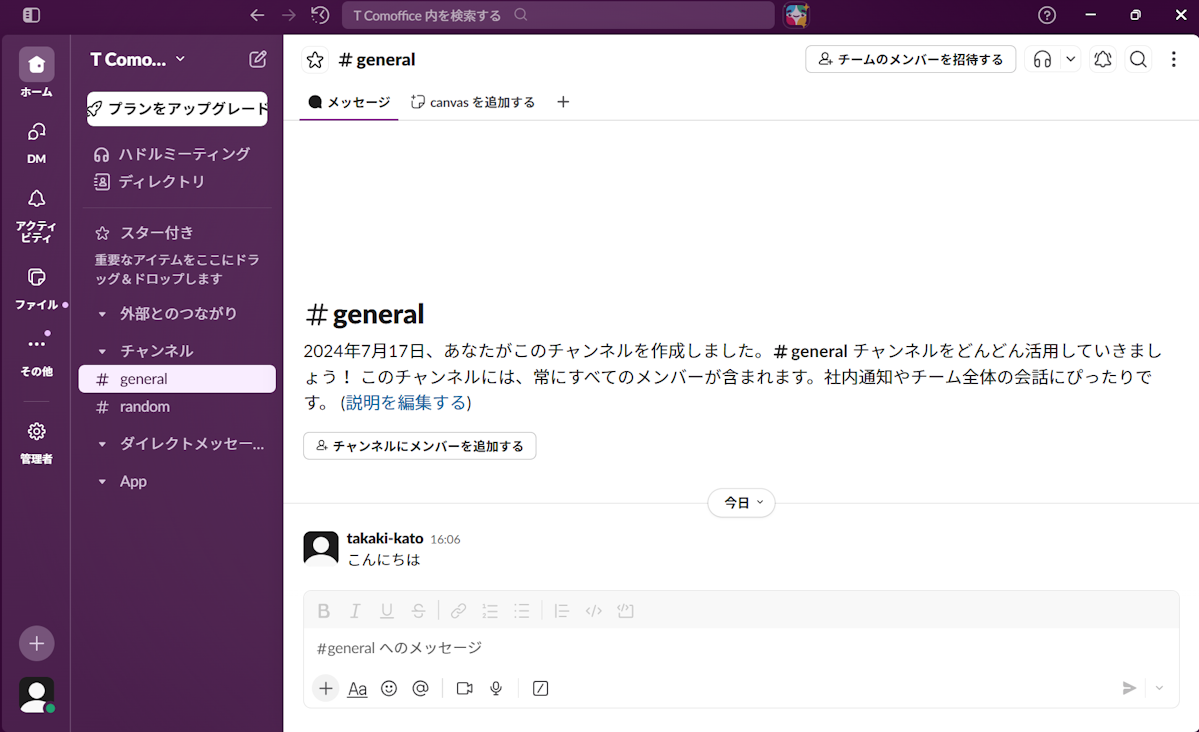1199x732 pixels.
Task: Collapse the App section
Action: [x=102, y=482]
